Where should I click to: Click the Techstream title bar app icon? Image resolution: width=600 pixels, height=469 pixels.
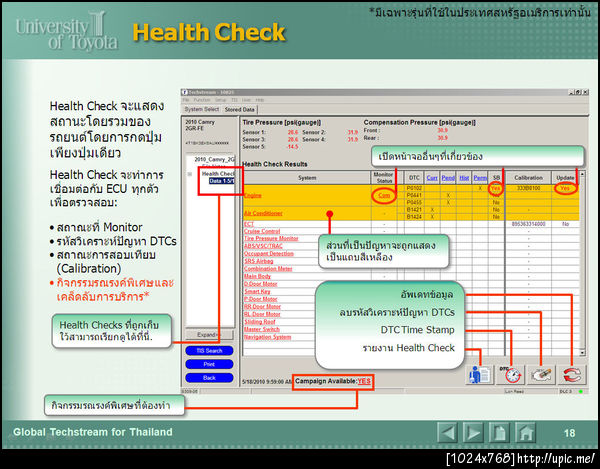click(184, 92)
